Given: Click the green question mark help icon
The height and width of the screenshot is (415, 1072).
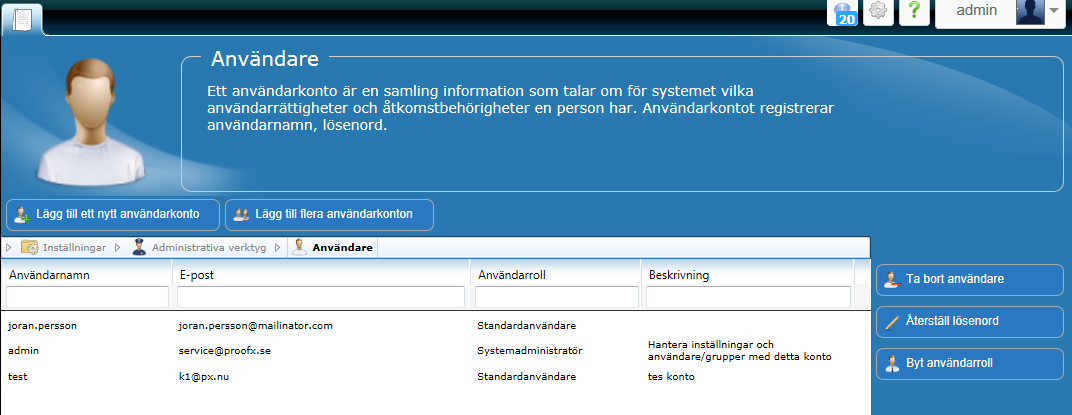Looking at the screenshot, I should pos(914,13).
